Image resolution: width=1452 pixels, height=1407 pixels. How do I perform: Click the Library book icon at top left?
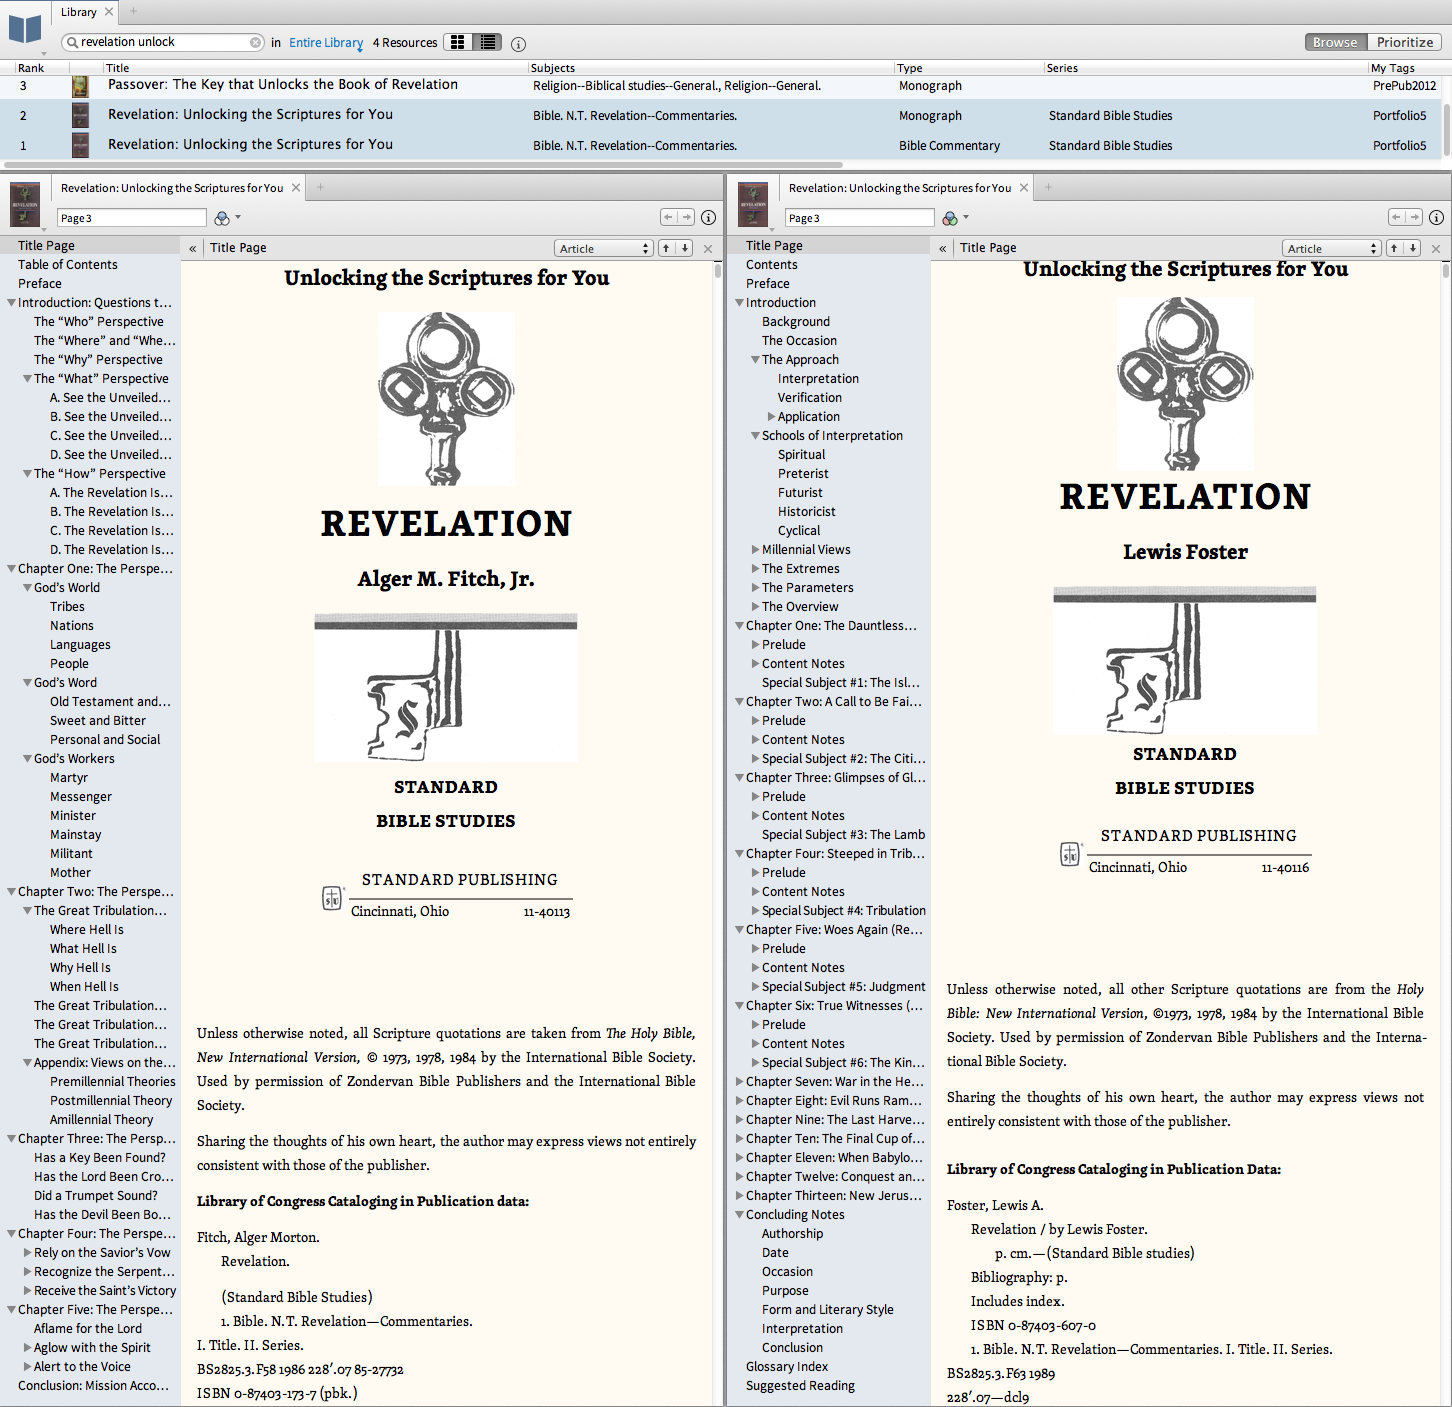pyautogui.click(x=24, y=29)
